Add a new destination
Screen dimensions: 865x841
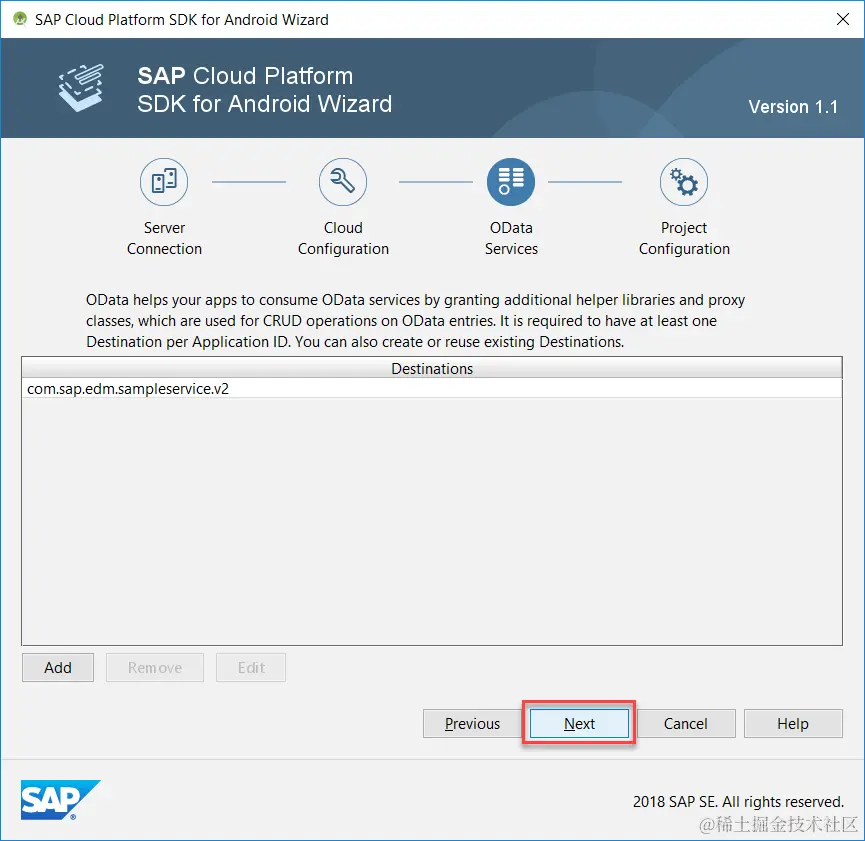pyautogui.click(x=58, y=668)
